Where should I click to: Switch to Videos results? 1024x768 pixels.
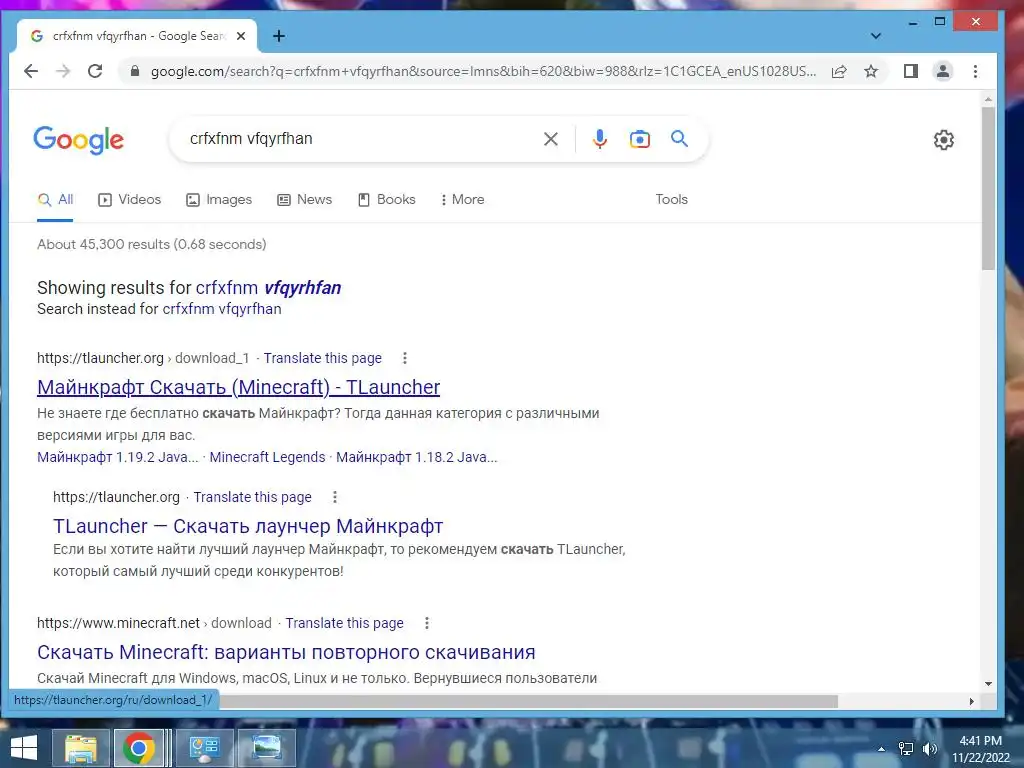129,199
